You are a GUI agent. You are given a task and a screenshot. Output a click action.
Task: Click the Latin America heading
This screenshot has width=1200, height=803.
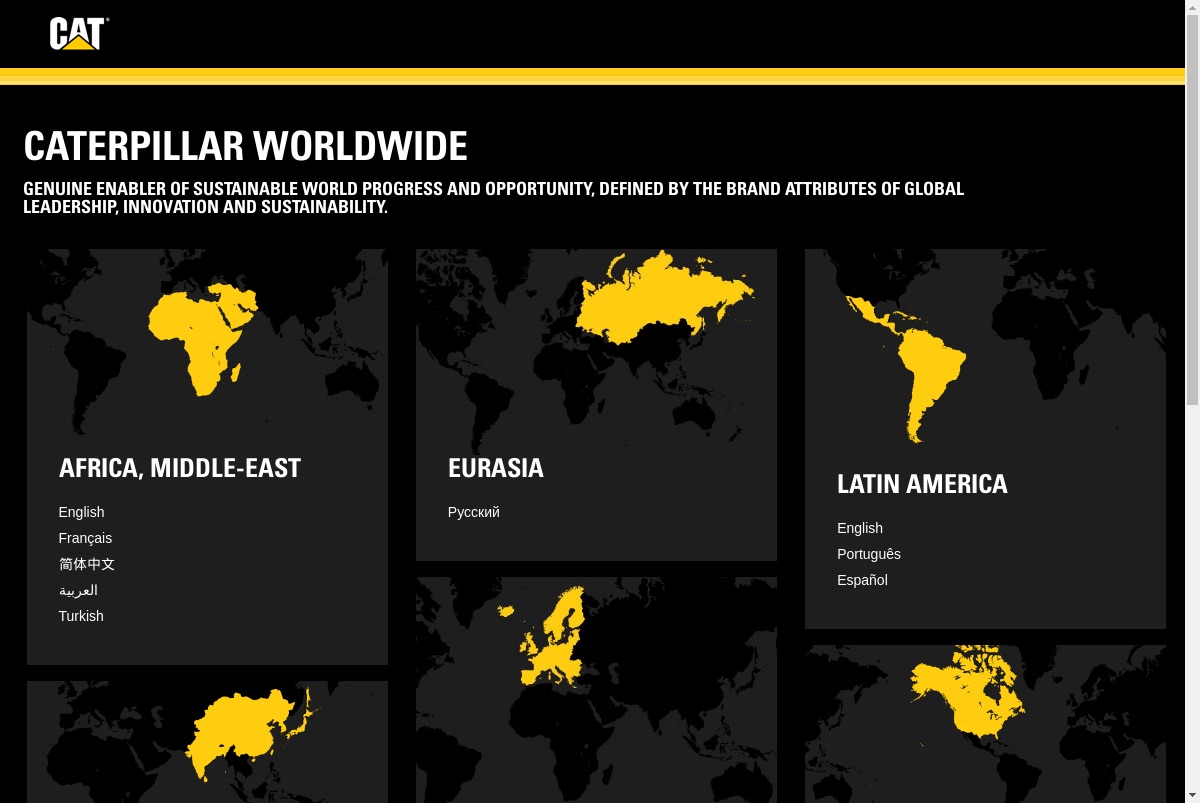[x=922, y=484]
